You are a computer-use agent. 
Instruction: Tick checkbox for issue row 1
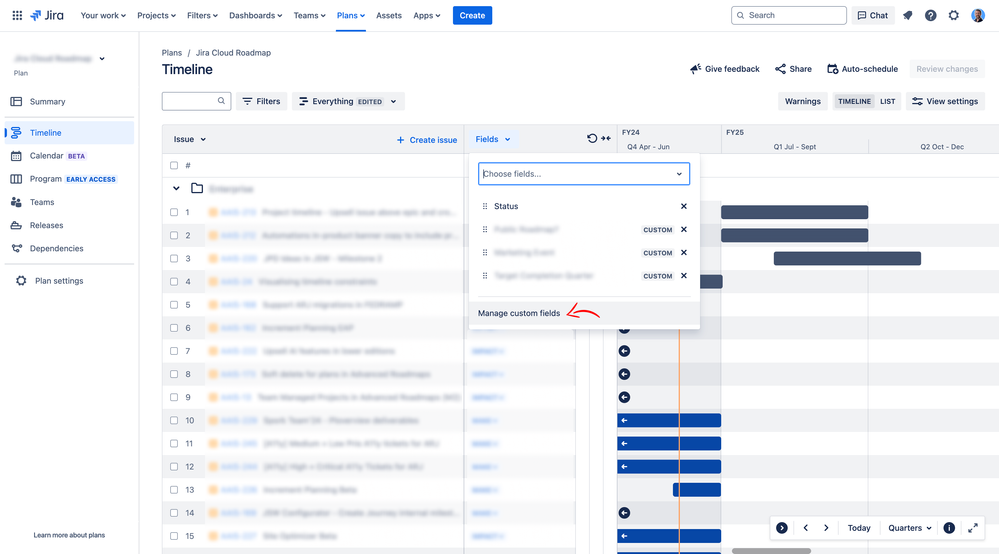click(x=174, y=212)
